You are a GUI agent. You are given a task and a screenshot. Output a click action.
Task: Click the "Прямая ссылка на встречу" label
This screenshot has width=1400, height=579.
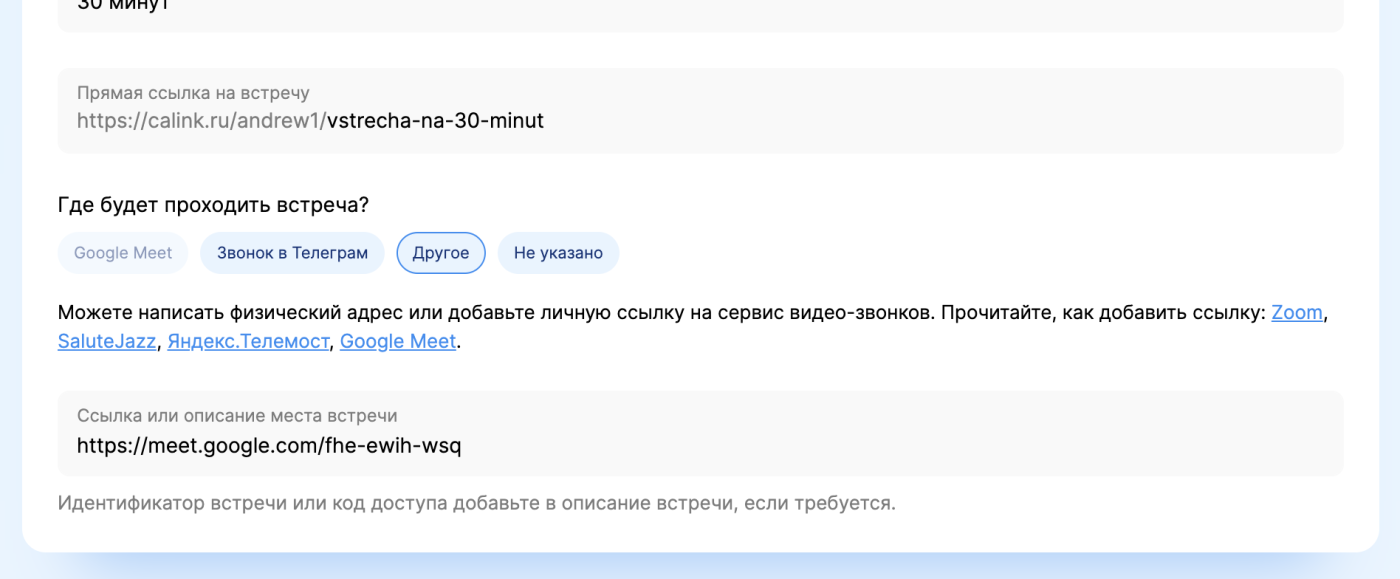point(193,93)
